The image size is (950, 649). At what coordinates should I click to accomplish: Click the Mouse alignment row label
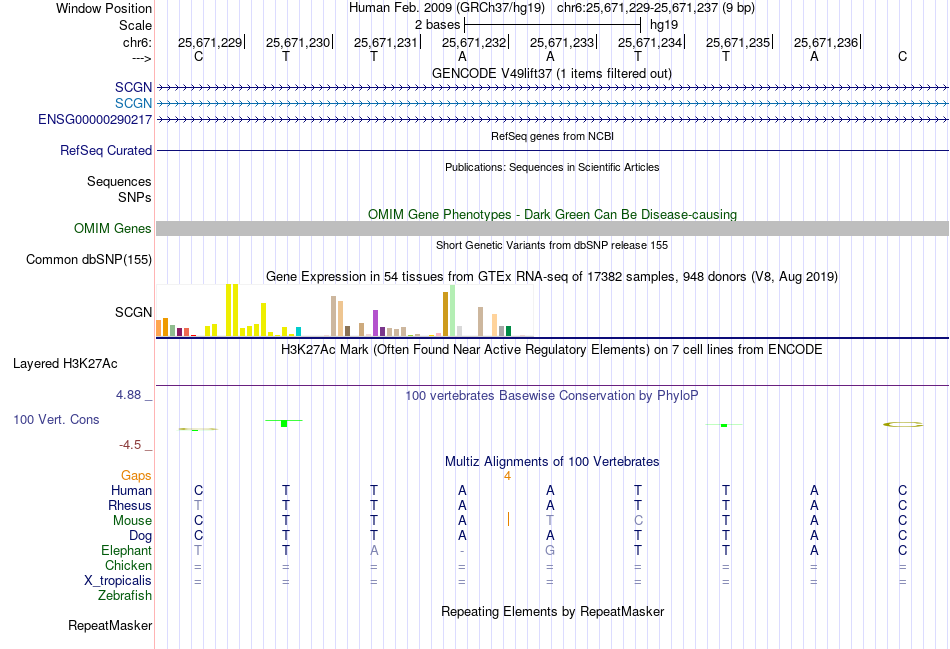(133, 521)
